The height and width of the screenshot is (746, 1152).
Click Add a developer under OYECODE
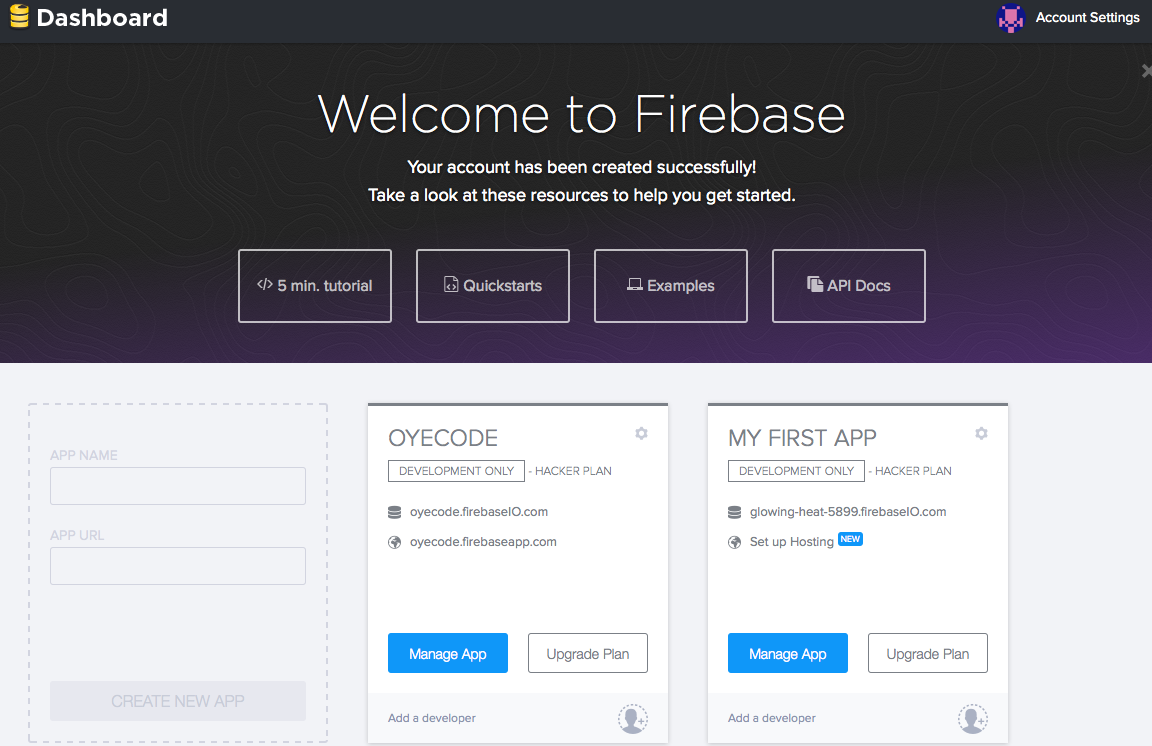click(432, 718)
